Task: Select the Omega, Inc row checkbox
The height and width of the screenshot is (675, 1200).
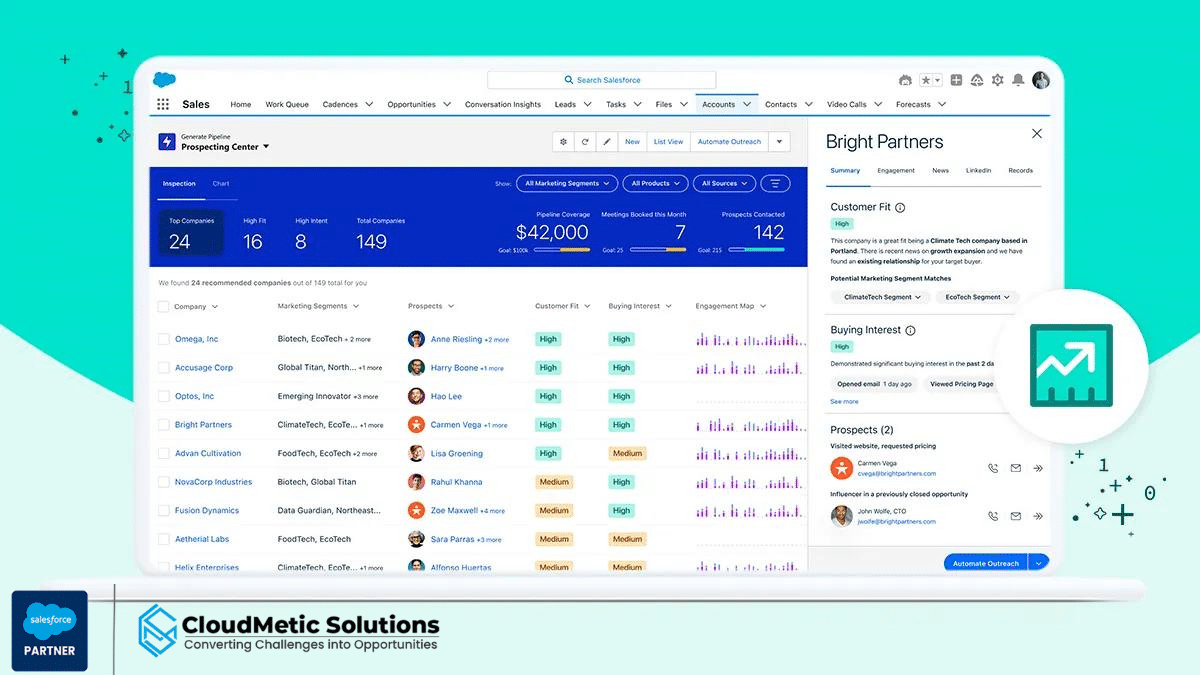Action: click(162, 339)
